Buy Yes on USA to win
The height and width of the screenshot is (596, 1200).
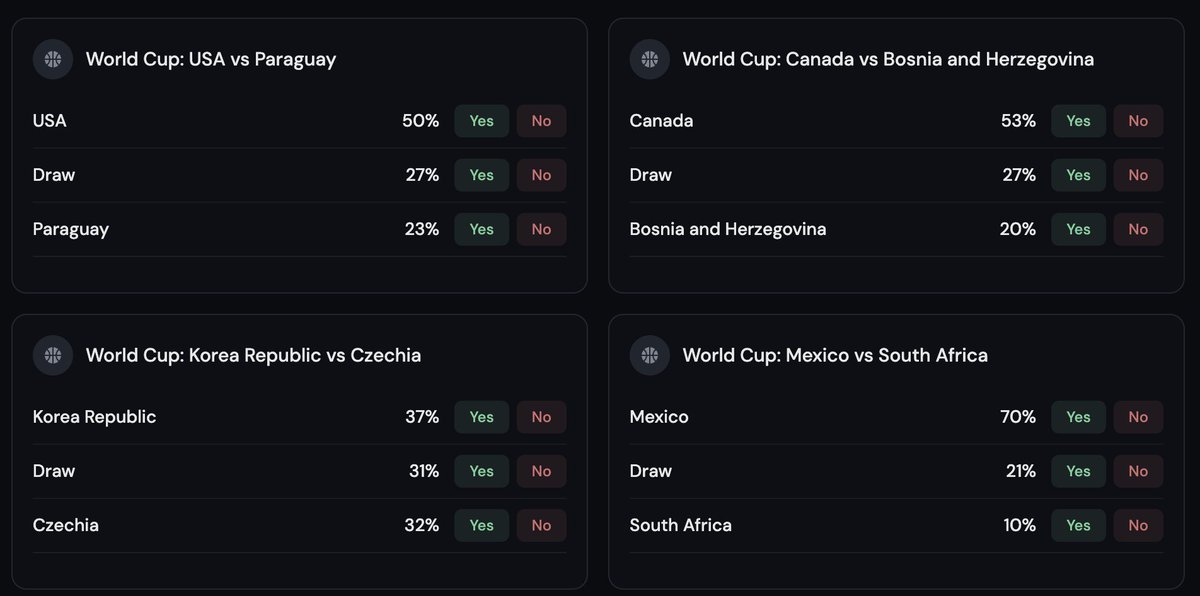(x=482, y=121)
